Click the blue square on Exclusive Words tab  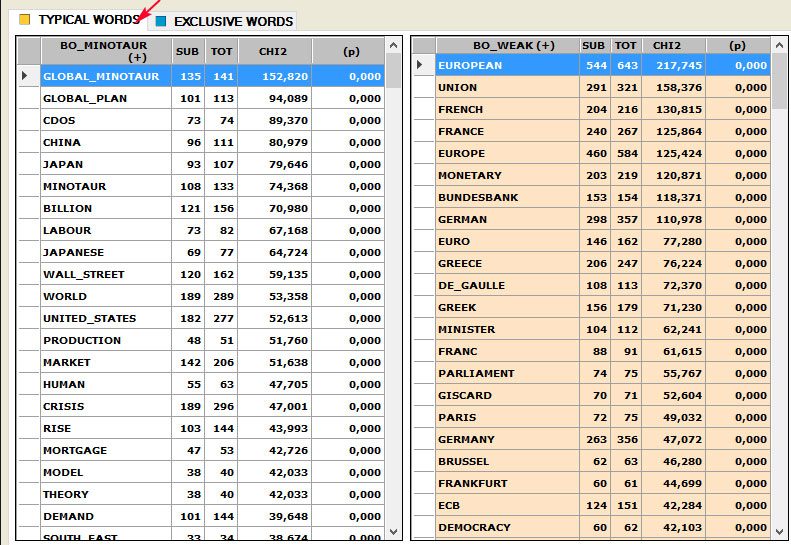tap(161, 21)
